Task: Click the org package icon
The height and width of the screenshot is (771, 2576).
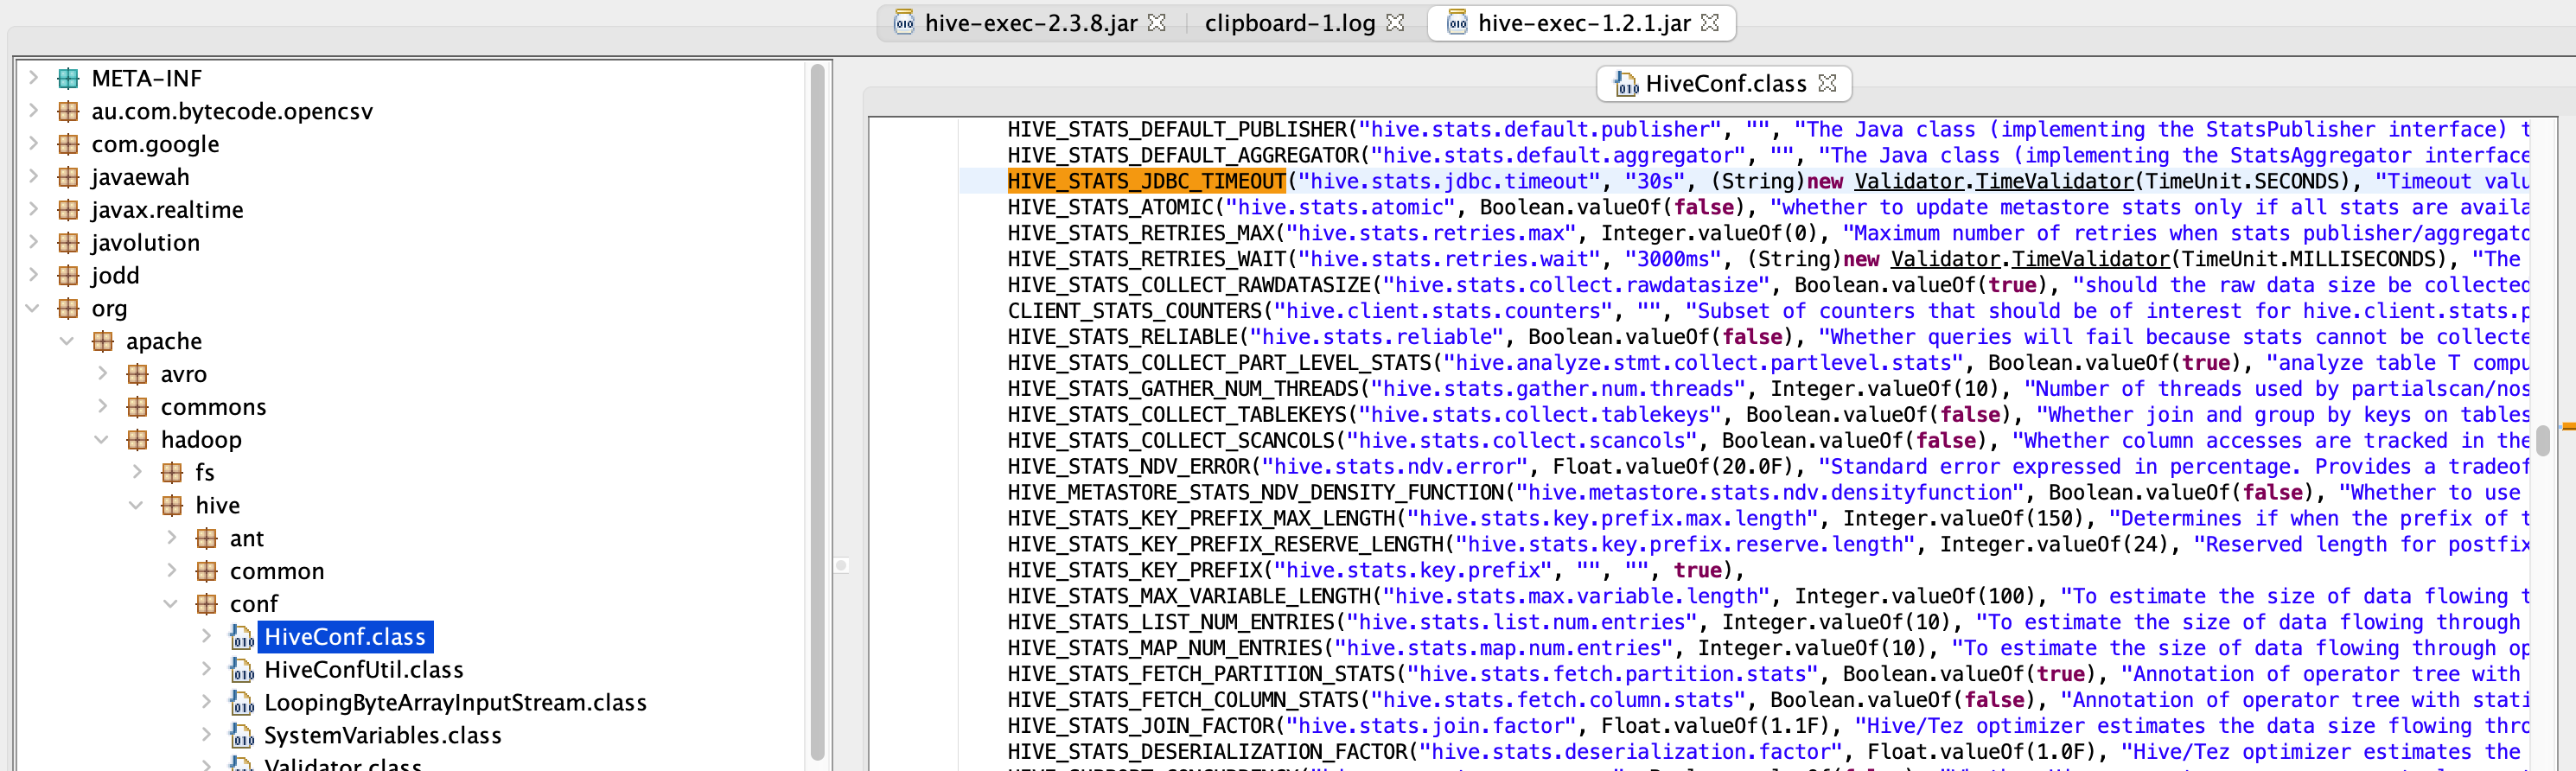Action: tap(68, 308)
